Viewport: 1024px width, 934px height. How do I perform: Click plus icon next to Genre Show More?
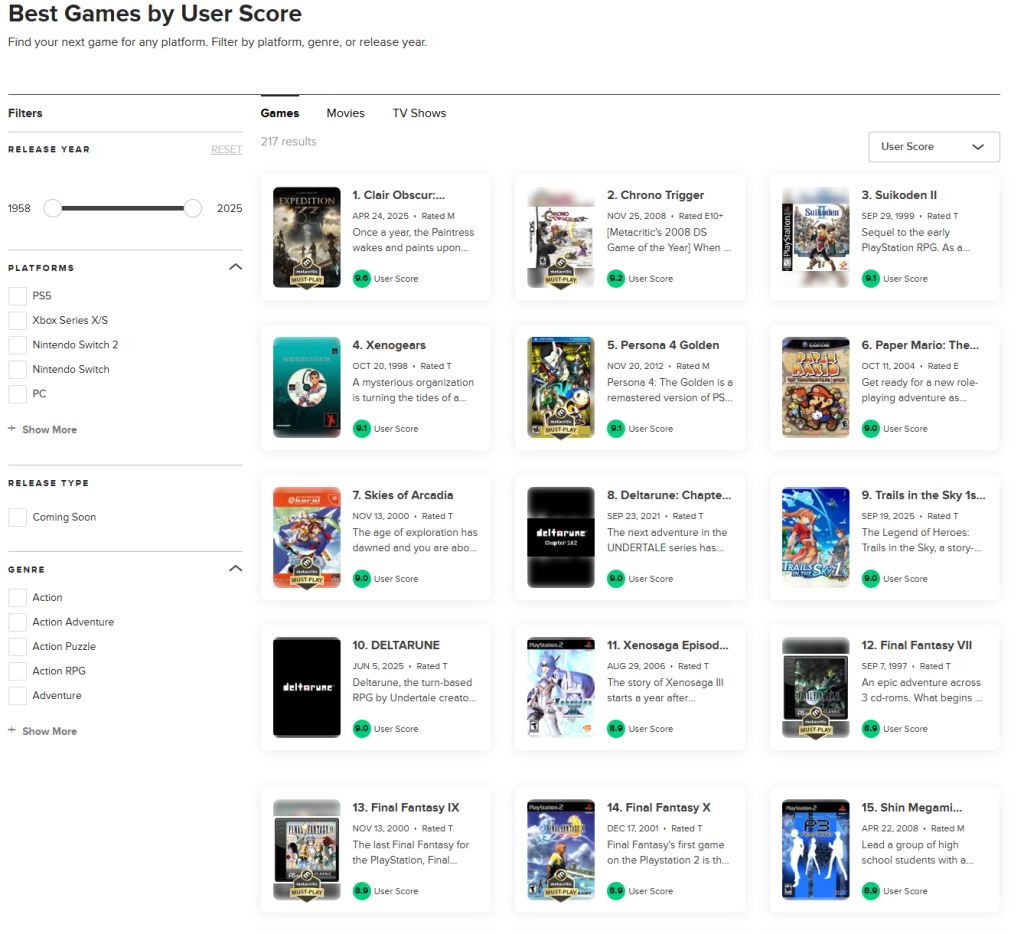coord(12,730)
